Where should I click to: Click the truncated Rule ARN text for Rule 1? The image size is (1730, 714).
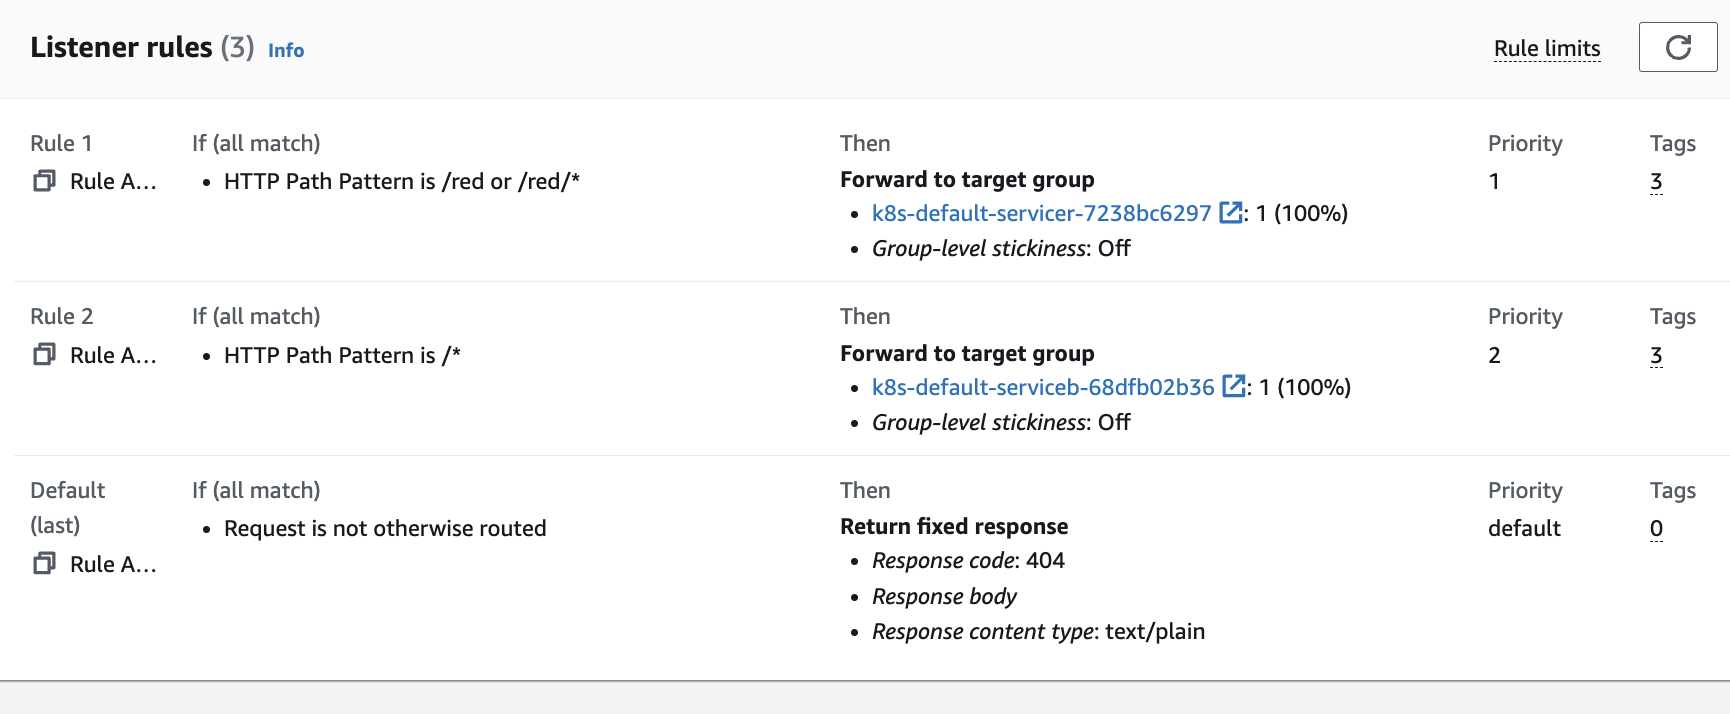click(x=113, y=182)
